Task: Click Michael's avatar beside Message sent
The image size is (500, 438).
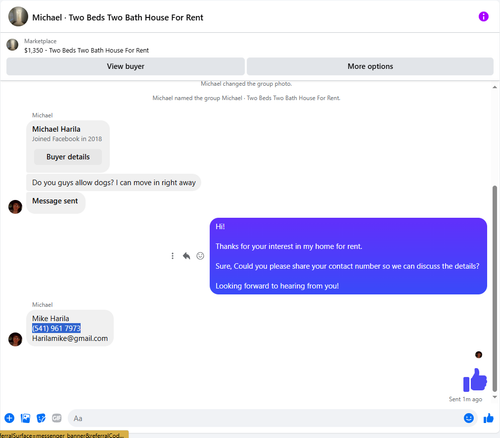Action: tap(15, 207)
